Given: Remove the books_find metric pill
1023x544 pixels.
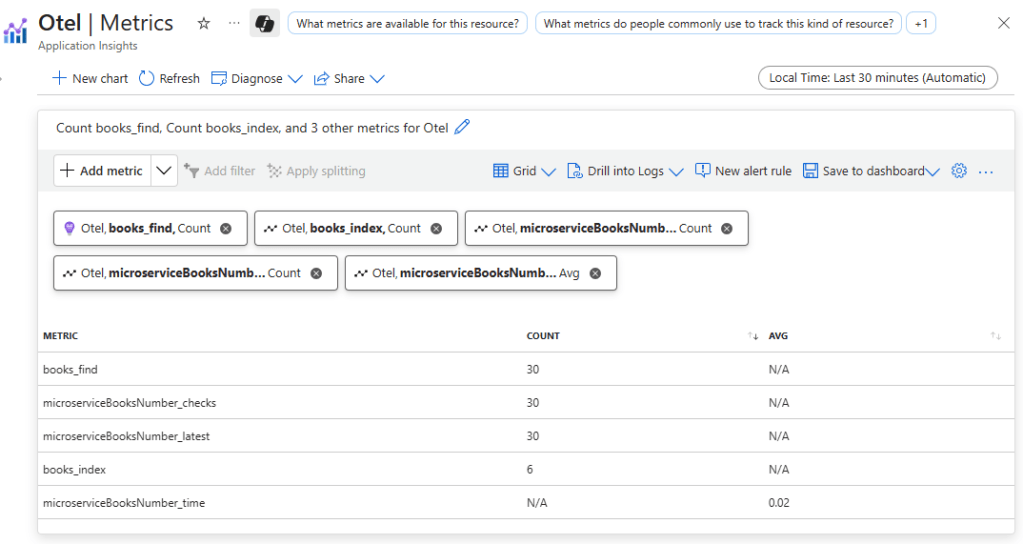Looking at the screenshot, I should click(226, 228).
